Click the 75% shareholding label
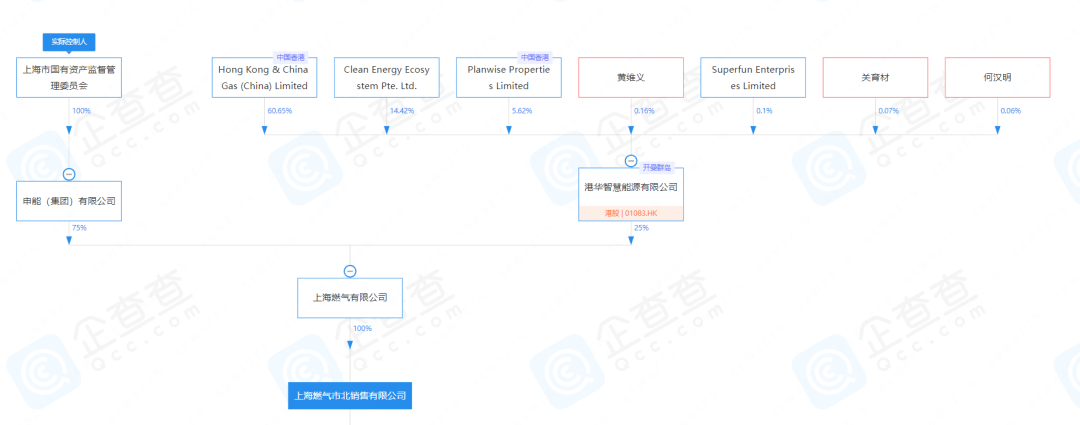The width and height of the screenshot is (1080, 425). [x=79, y=227]
